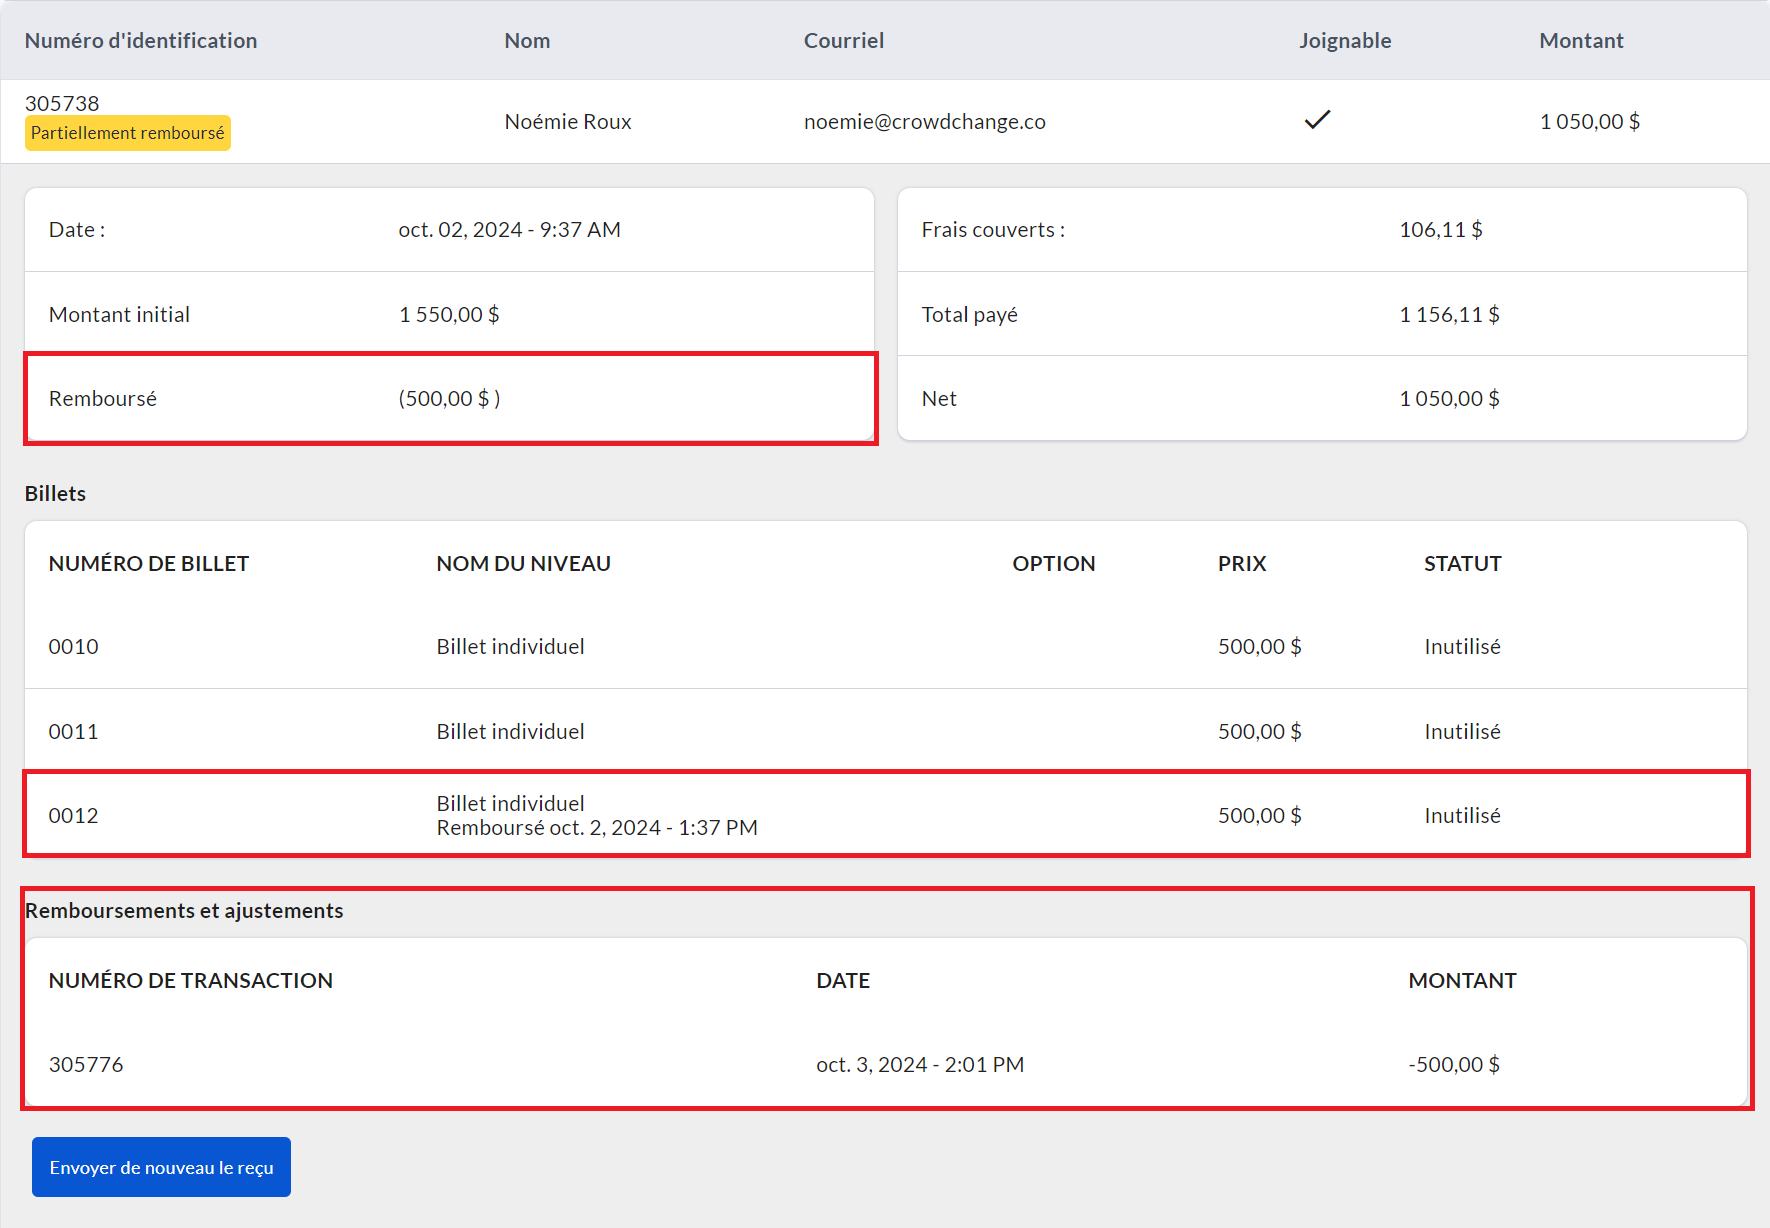Click the 'Total payé' value 1 156,11 $
The image size is (1770, 1228).
coord(1449,315)
